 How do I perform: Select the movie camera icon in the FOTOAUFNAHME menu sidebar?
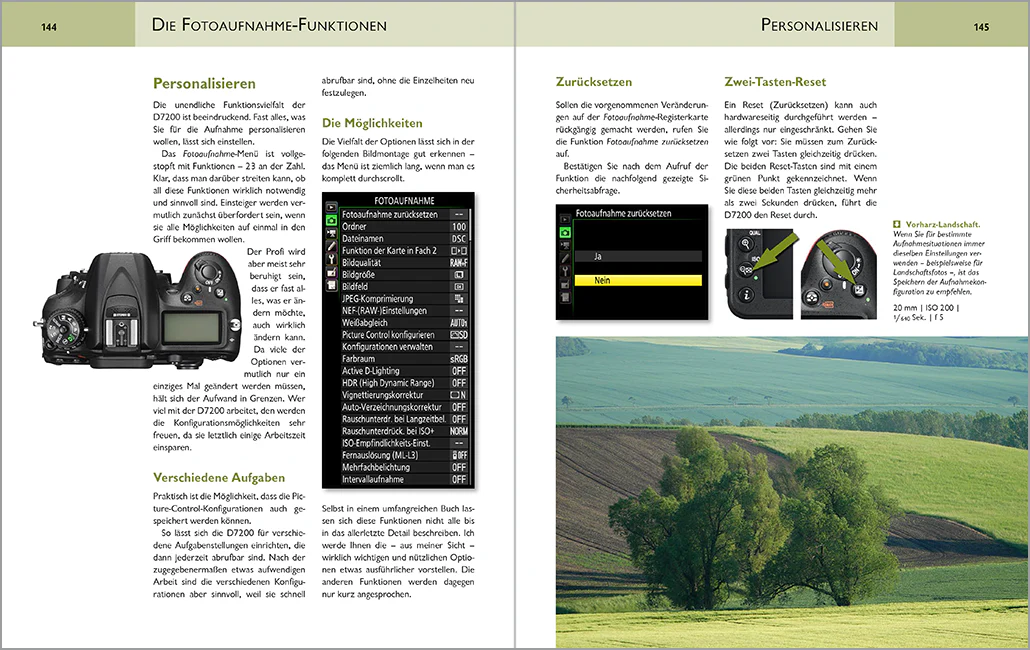331,234
